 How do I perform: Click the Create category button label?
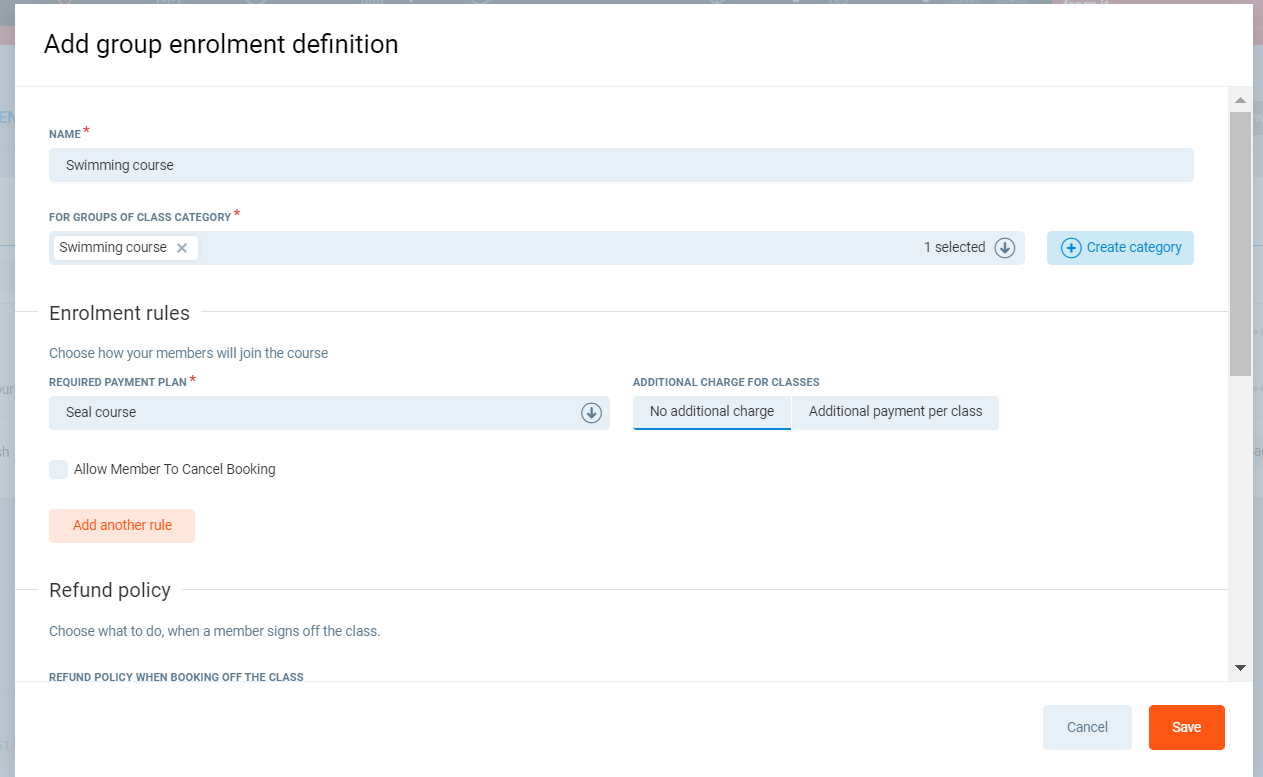pos(1134,248)
